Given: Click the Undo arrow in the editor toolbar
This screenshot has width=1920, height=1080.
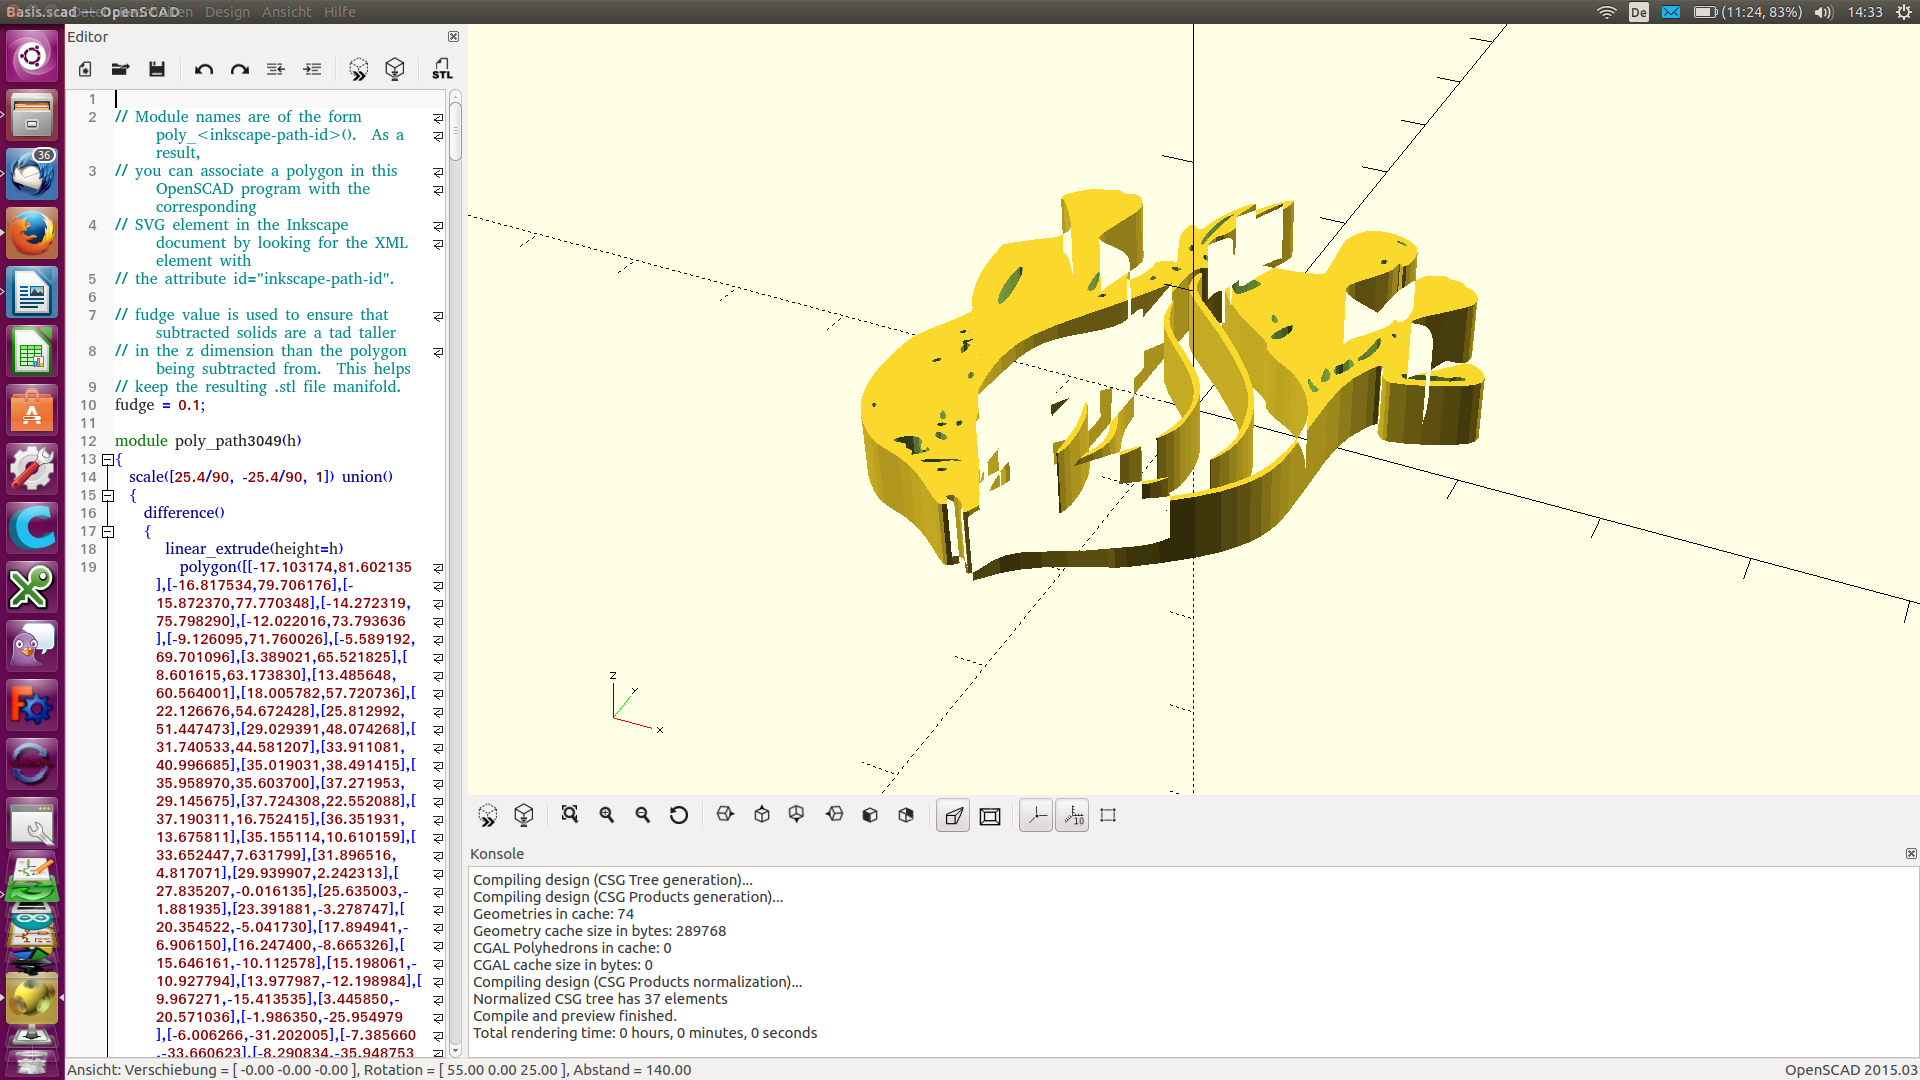Looking at the screenshot, I should 204,69.
